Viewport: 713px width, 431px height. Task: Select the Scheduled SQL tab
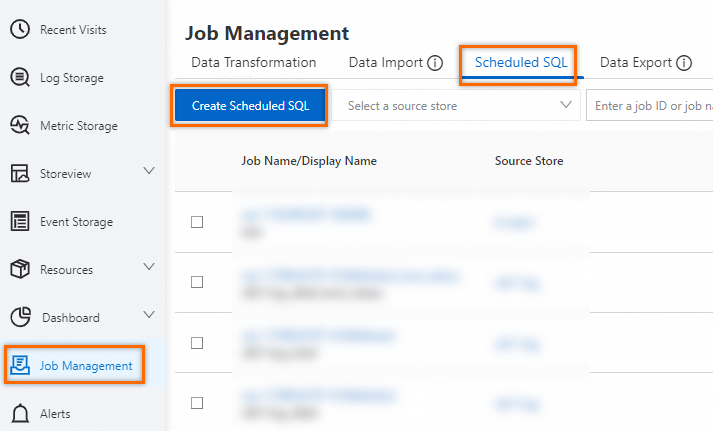tap(521, 62)
